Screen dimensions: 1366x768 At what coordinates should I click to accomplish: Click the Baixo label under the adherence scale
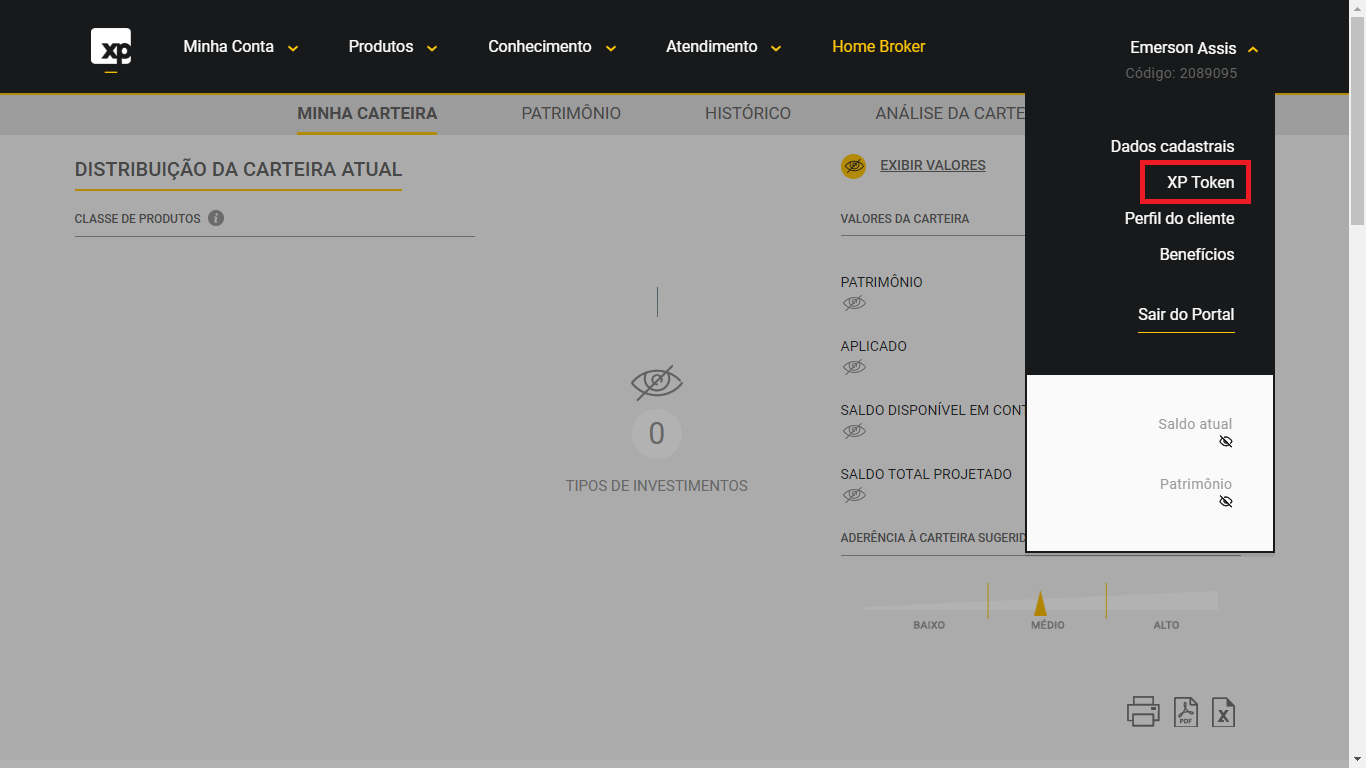coord(929,625)
